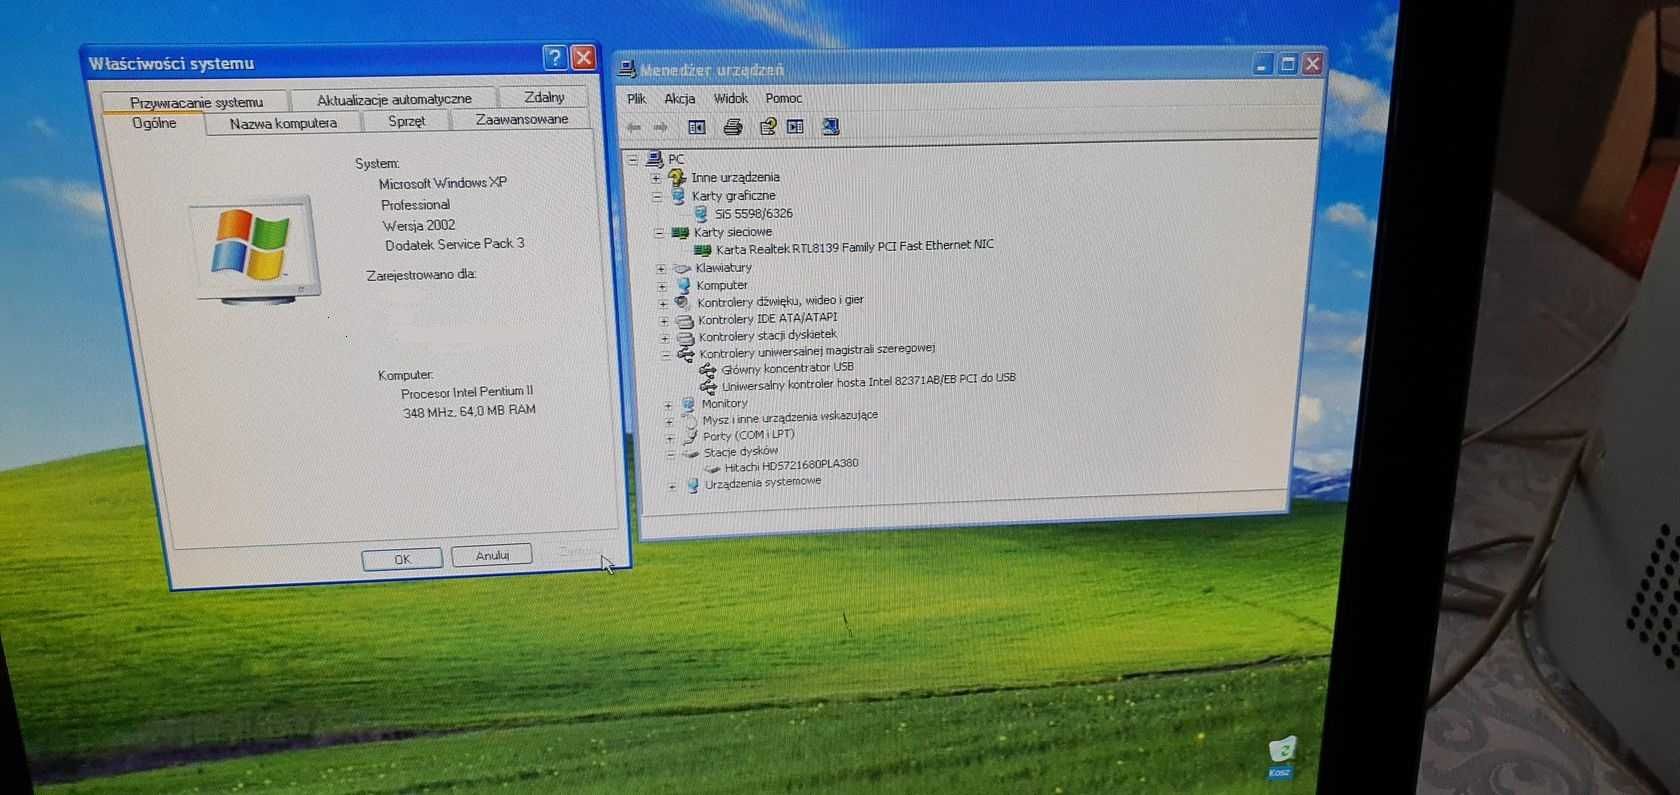This screenshot has height=795, width=1680.
Task: Collapse the PC root node
Action: pyautogui.click(x=632, y=160)
